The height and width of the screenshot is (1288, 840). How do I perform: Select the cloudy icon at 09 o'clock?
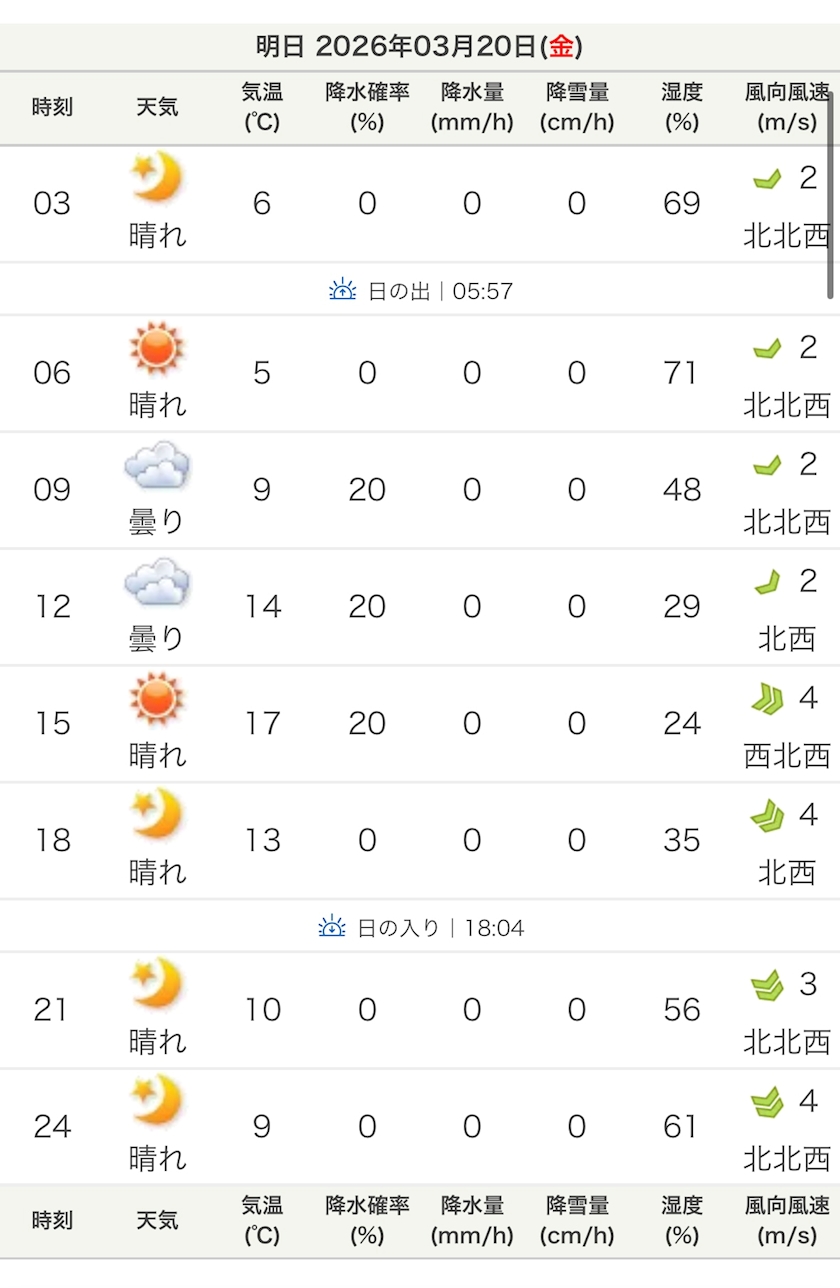point(157,465)
